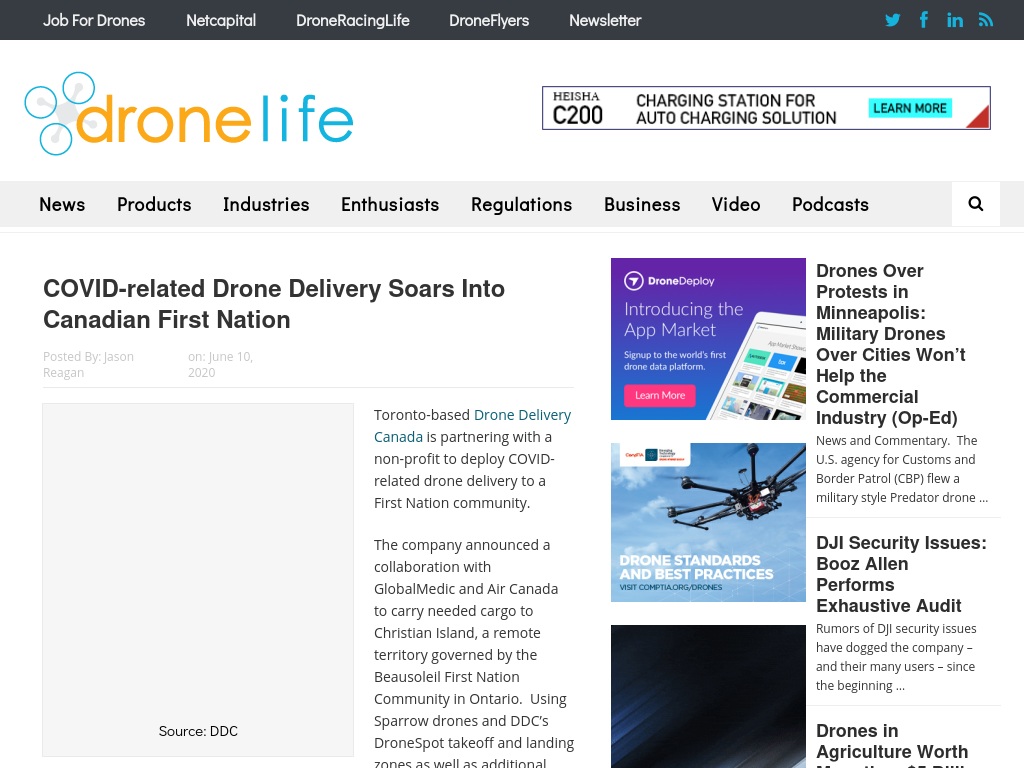Screen dimensions: 1024x768
Task: Open the Twitter social icon
Action: pos(892,20)
